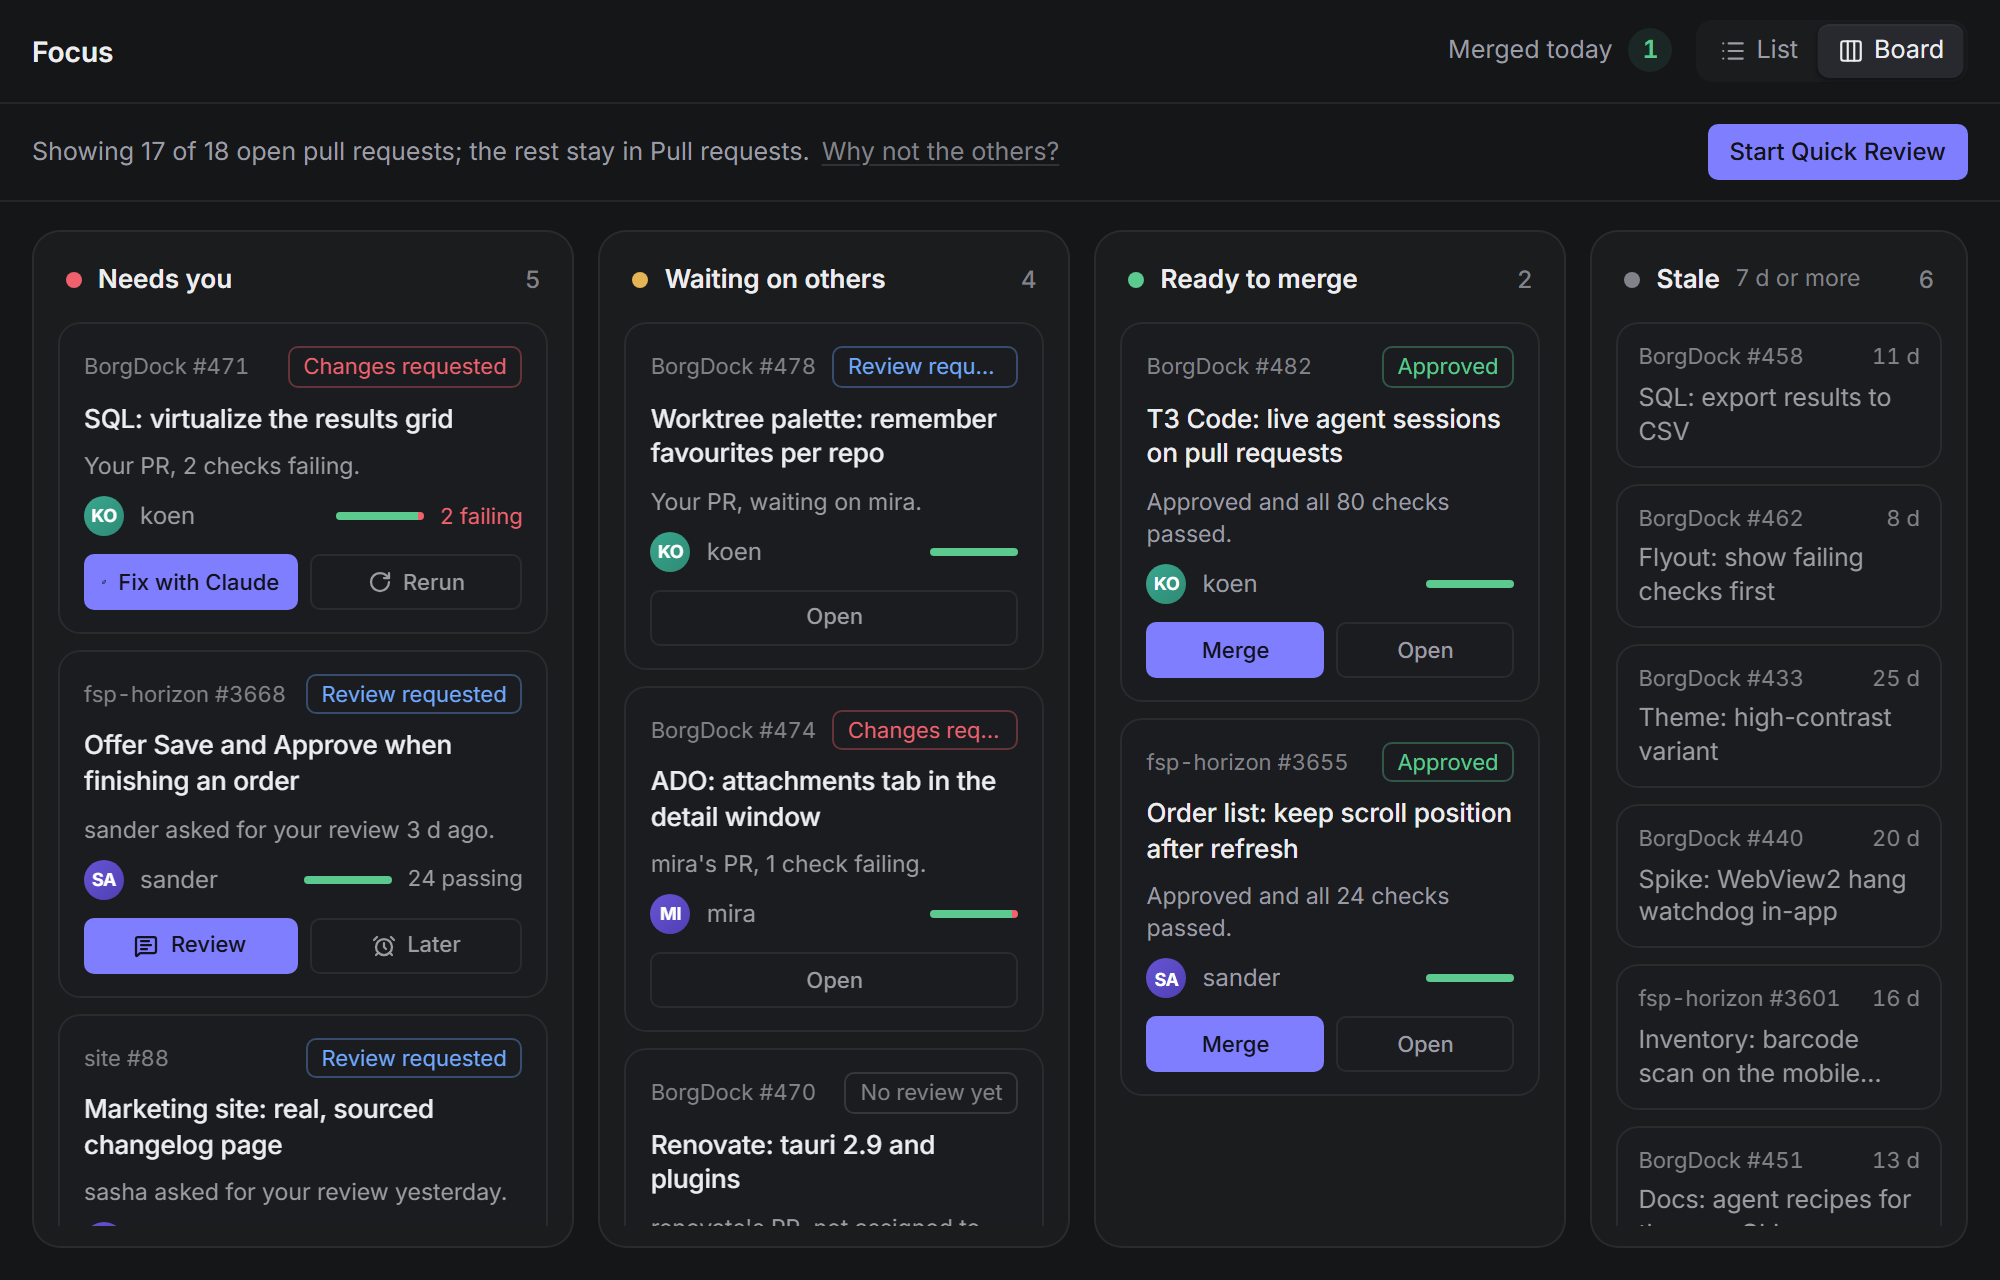Click the gray dot beside Stale
This screenshot has width=2000, height=1280.
pyautogui.click(x=1632, y=280)
